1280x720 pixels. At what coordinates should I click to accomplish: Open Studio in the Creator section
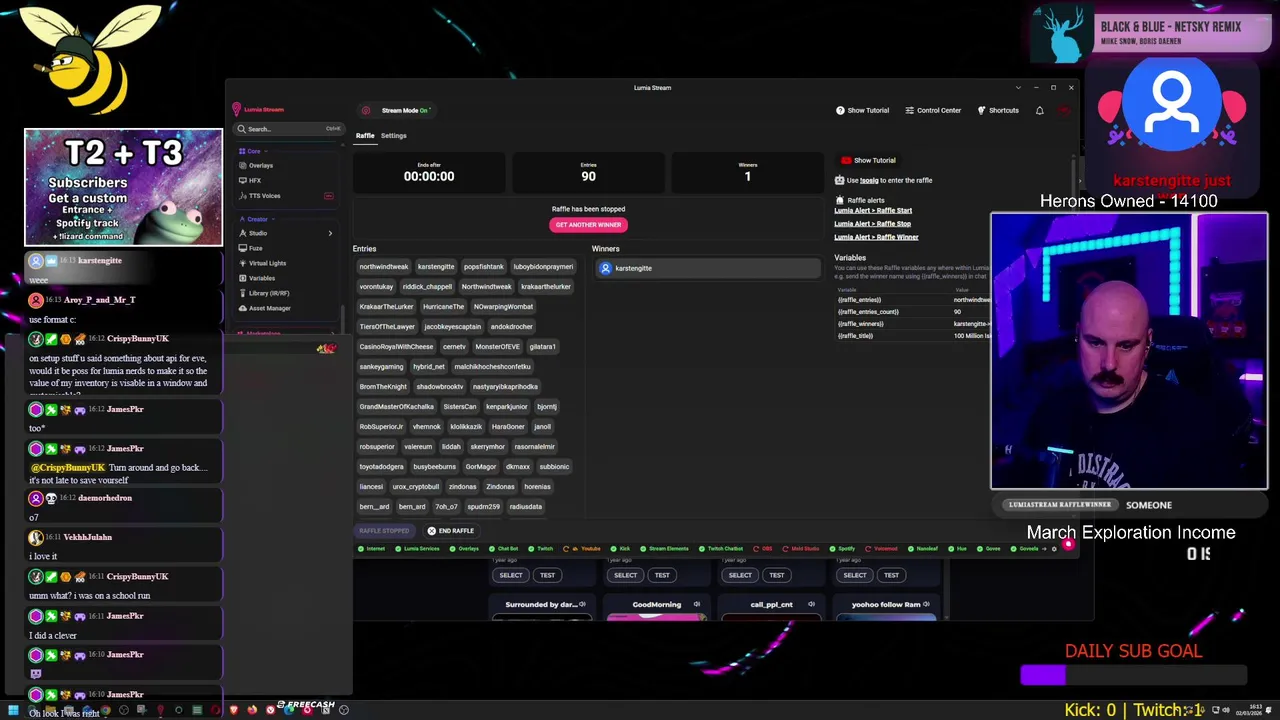(253, 233)
